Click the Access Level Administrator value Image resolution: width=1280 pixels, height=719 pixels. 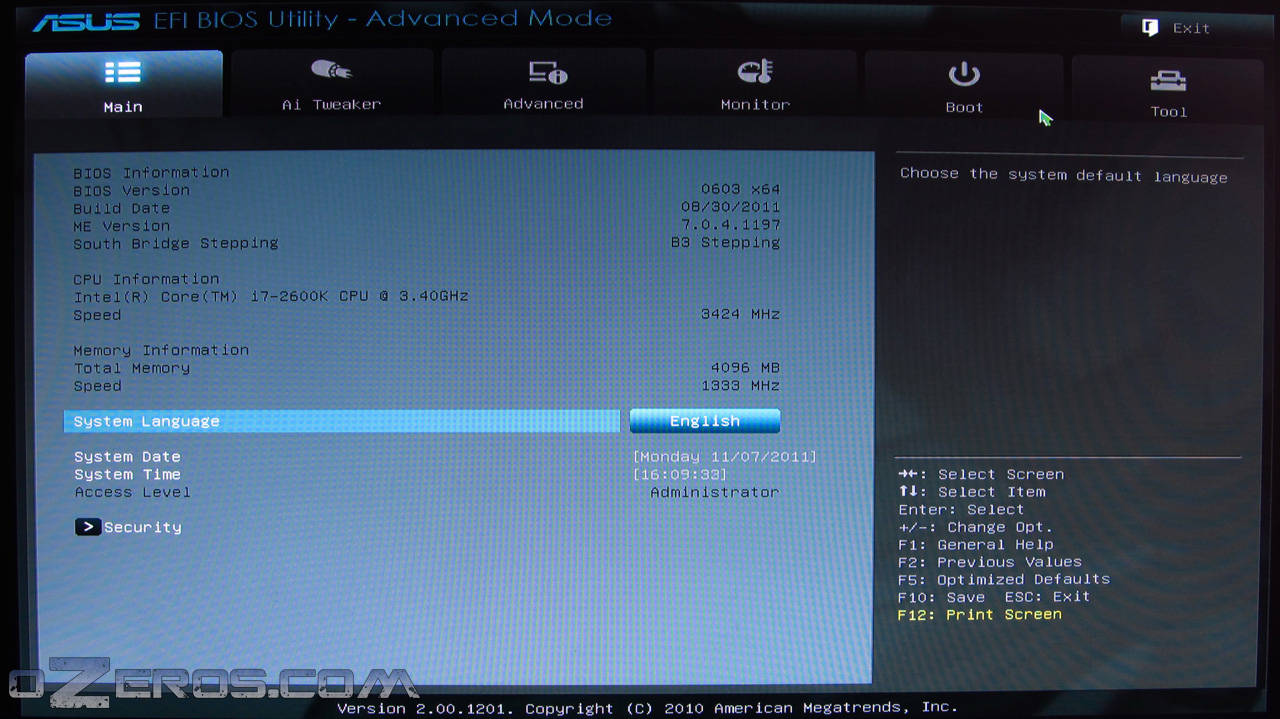(x=714, y=492)
